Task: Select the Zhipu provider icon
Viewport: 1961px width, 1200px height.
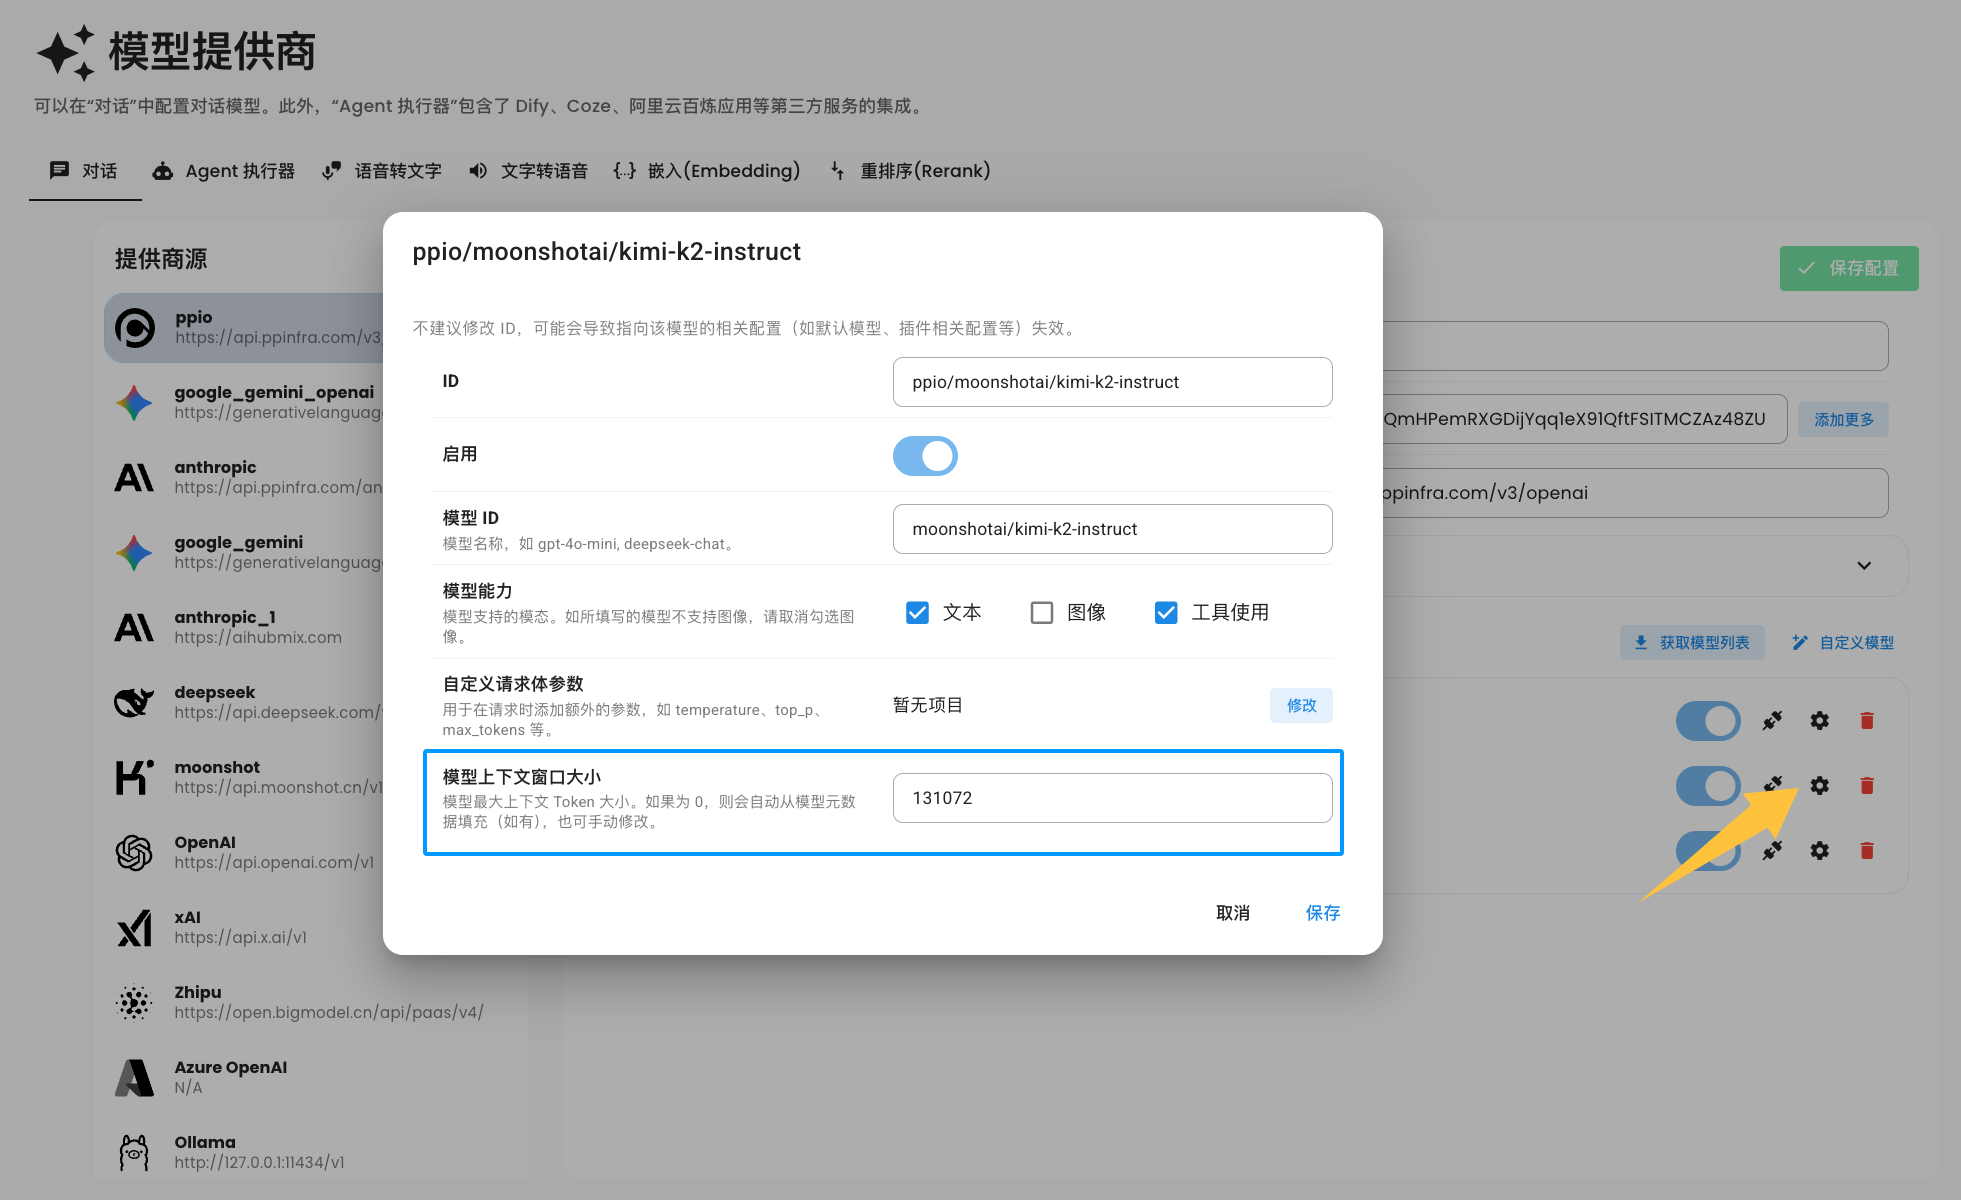Action: click(x=134, y=1002)
